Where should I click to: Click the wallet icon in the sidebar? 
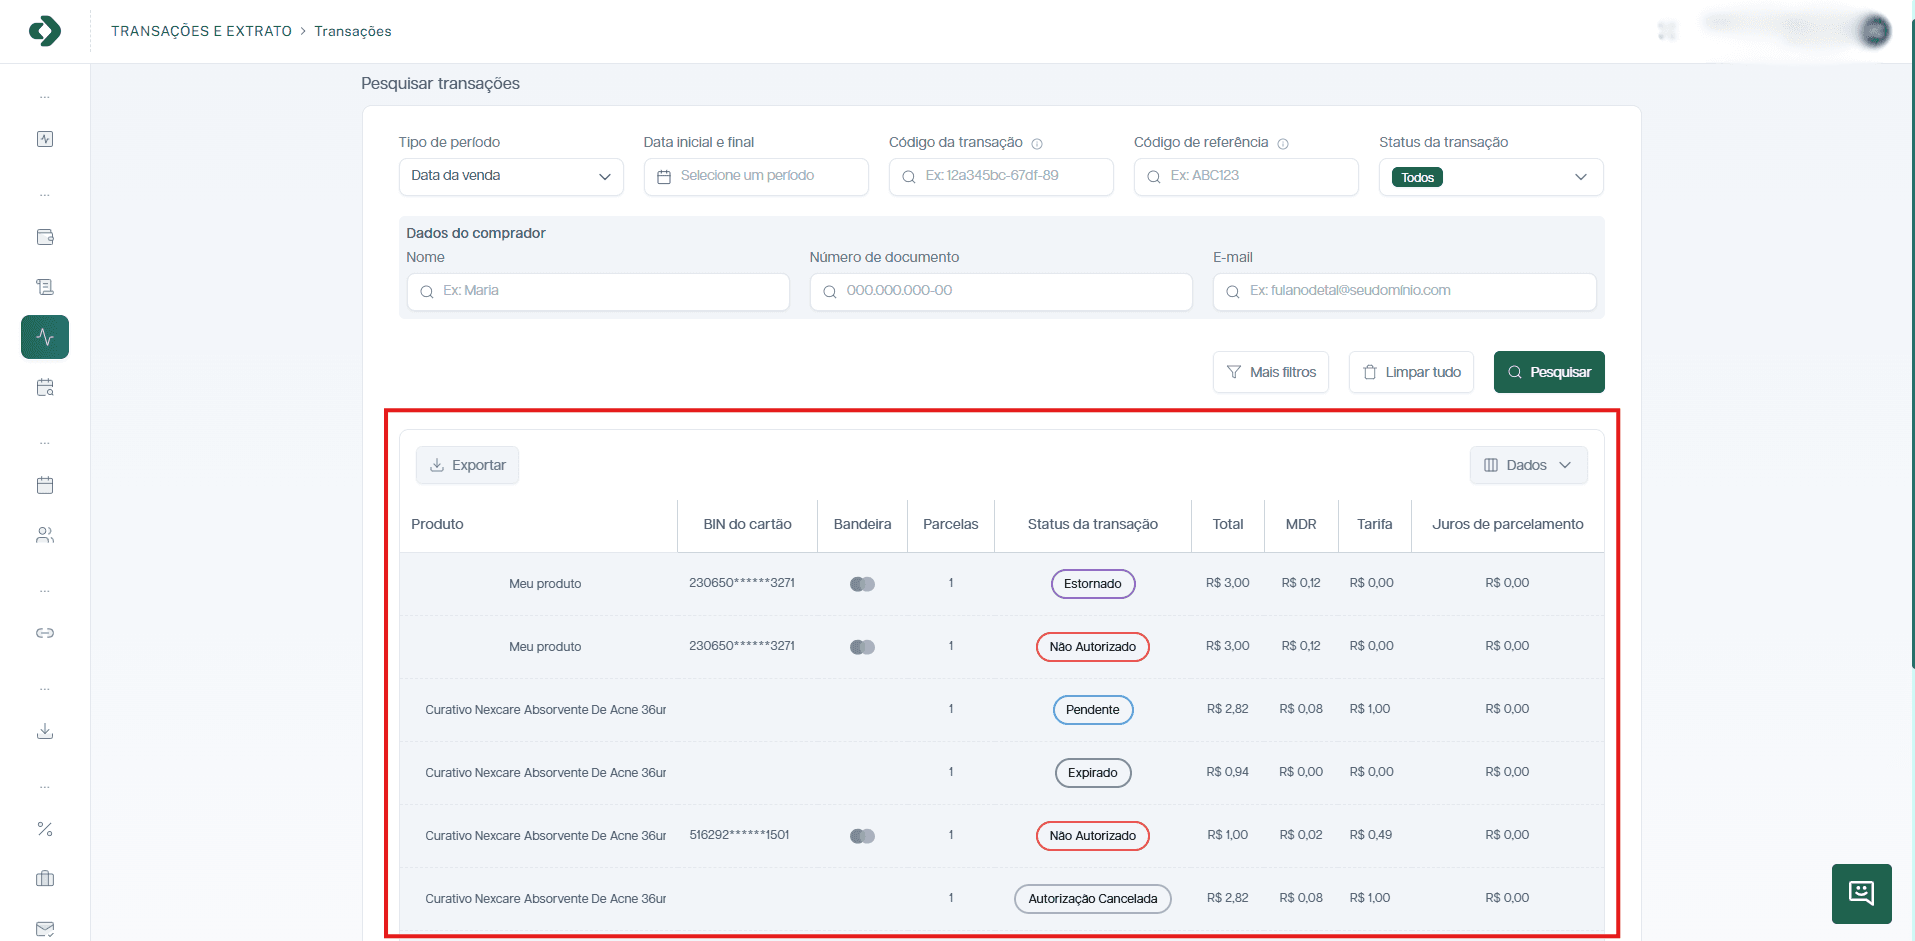tap(45, 237)
